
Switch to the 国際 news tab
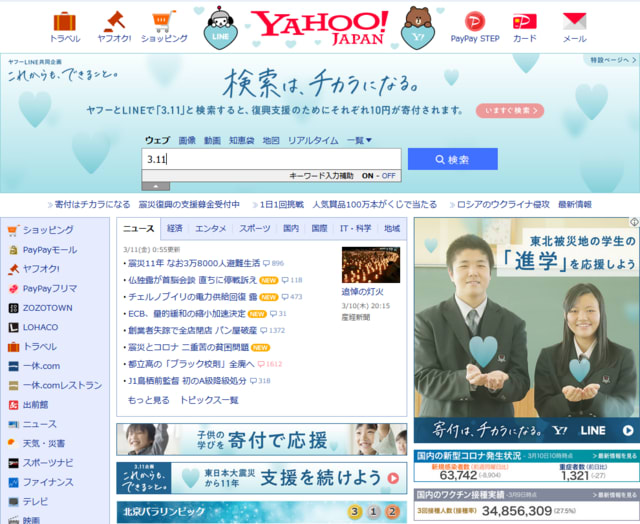click(x=319, y=228)
